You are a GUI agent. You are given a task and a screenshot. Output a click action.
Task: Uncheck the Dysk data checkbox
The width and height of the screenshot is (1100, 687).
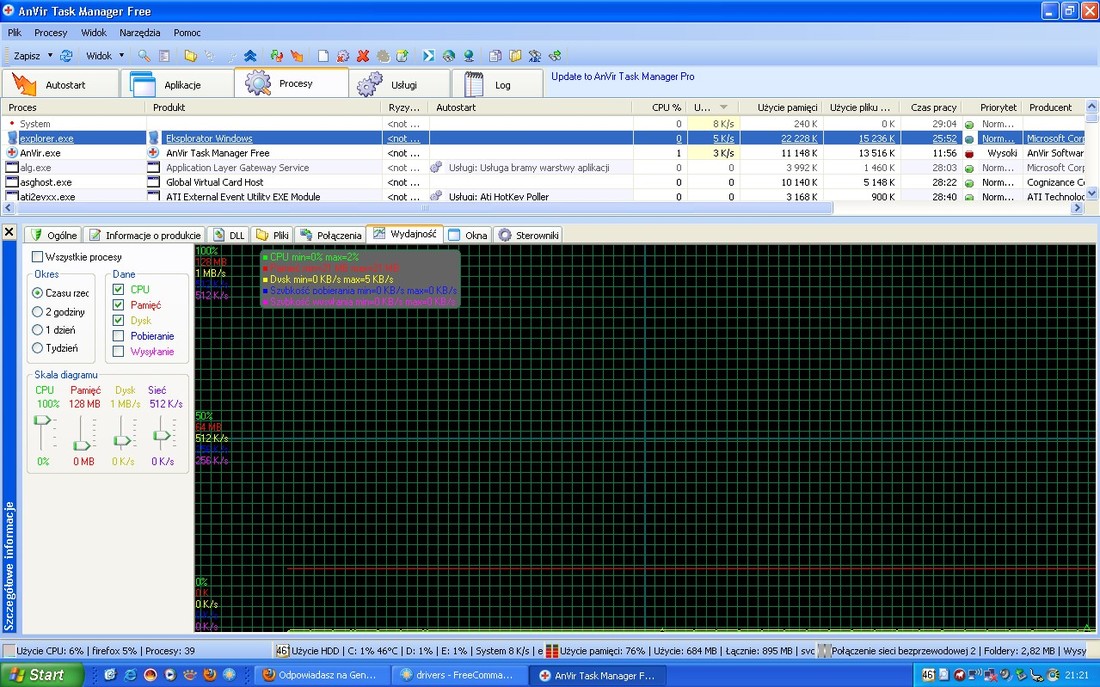[x=118, y=320]
